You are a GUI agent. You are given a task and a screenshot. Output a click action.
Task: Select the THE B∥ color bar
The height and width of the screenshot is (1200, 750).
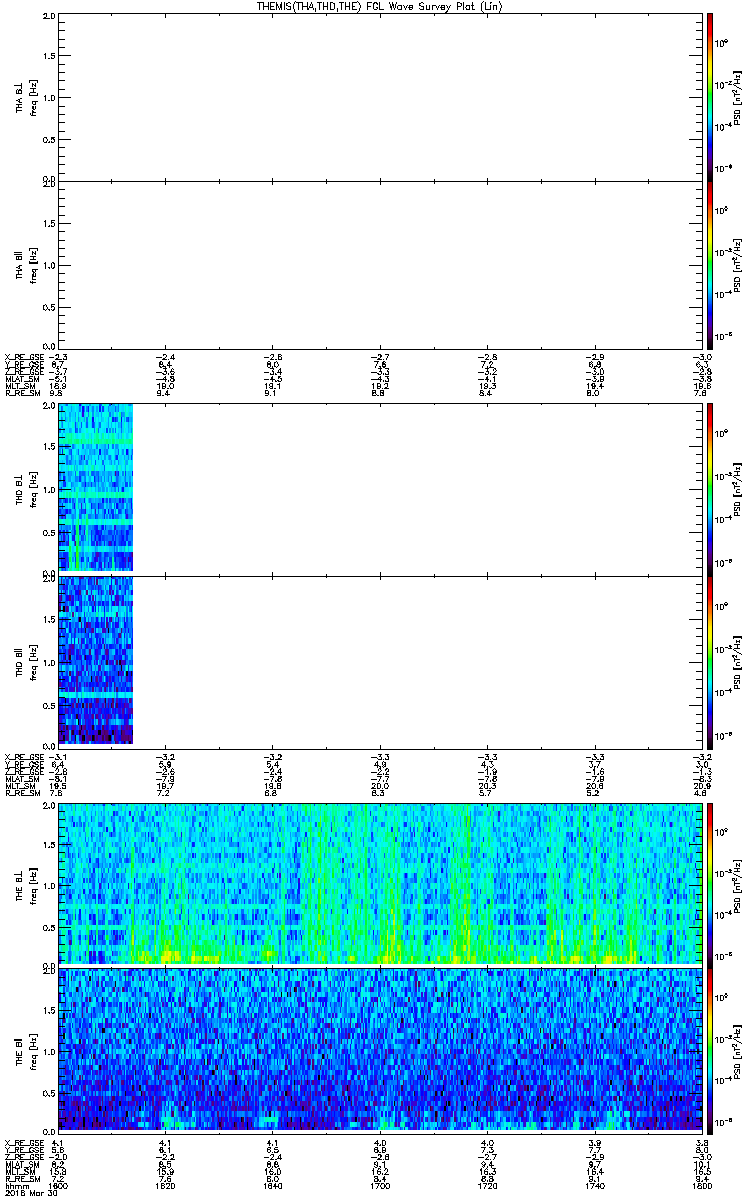tap(710, 1050)
